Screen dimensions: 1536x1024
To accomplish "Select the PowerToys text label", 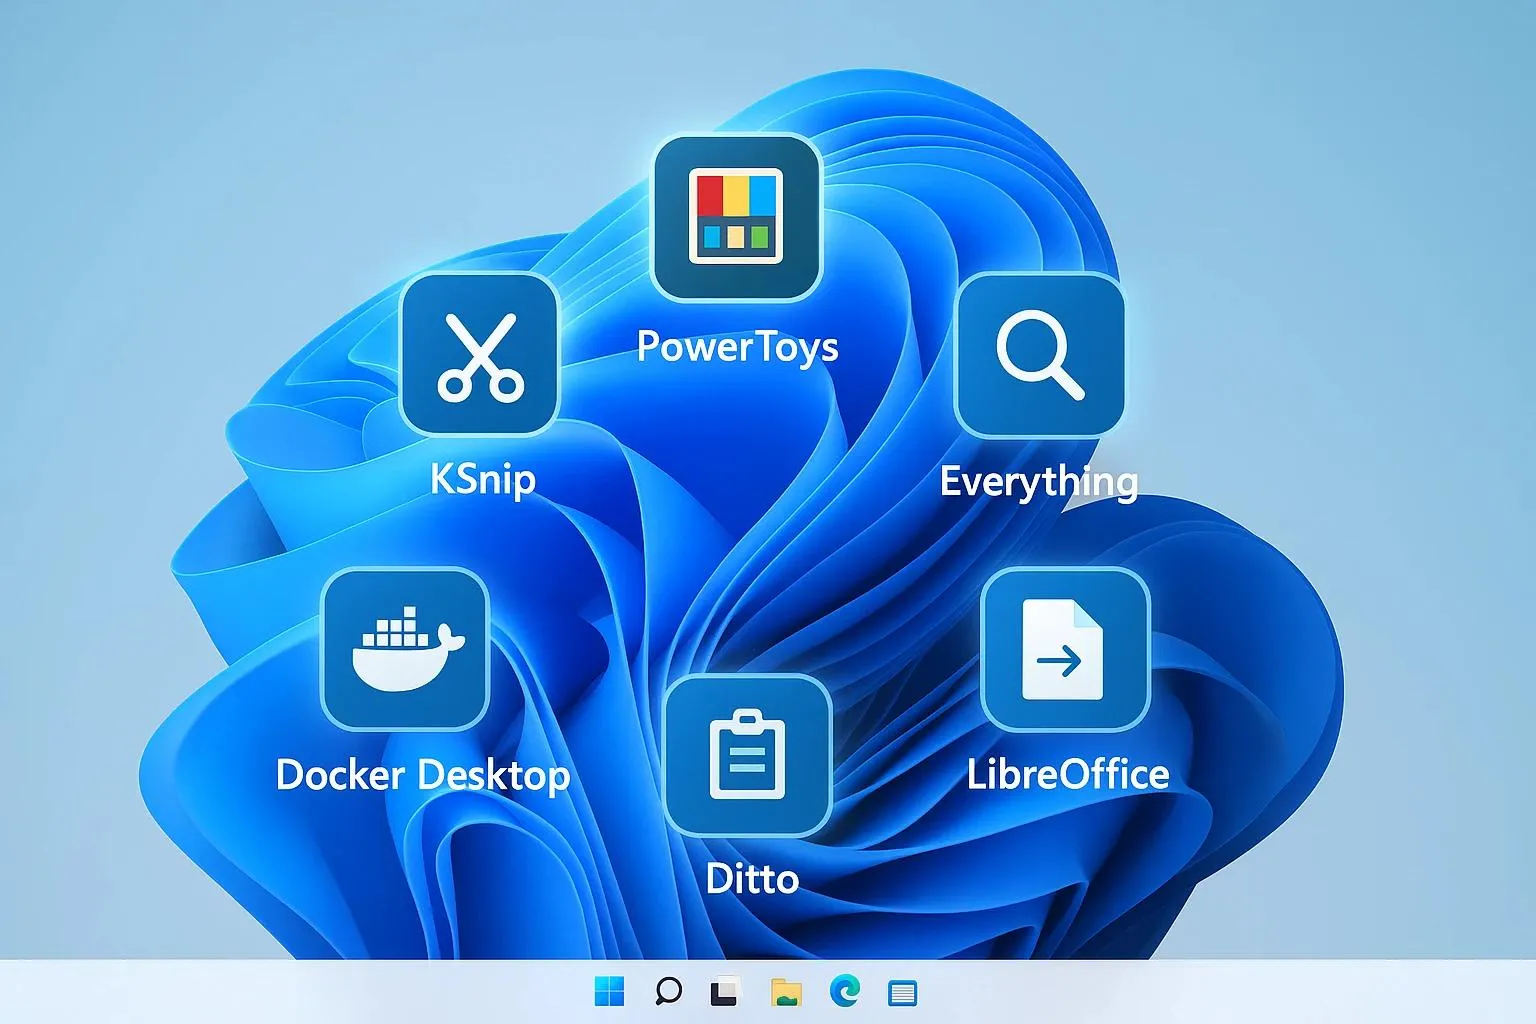I will coord(737,347).
